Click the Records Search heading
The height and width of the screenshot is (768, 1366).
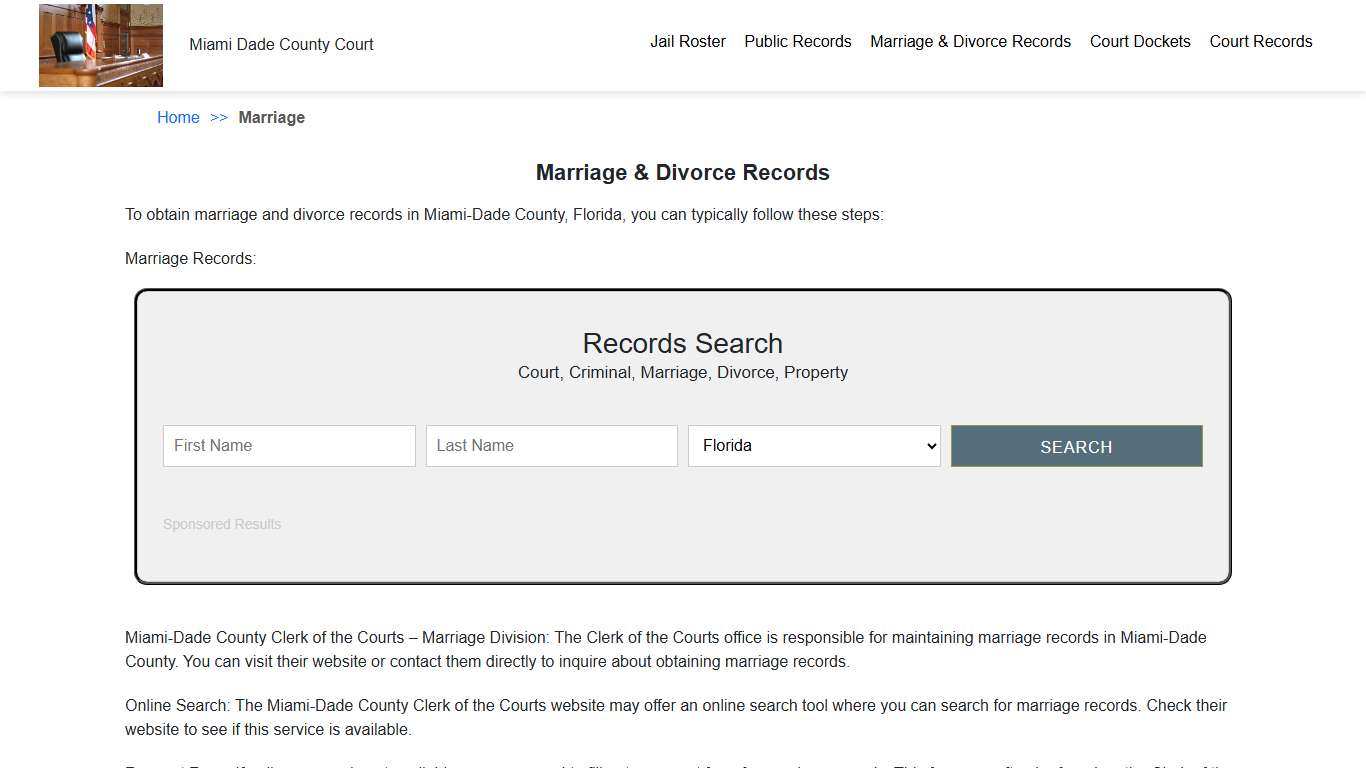tap(682, 343)
